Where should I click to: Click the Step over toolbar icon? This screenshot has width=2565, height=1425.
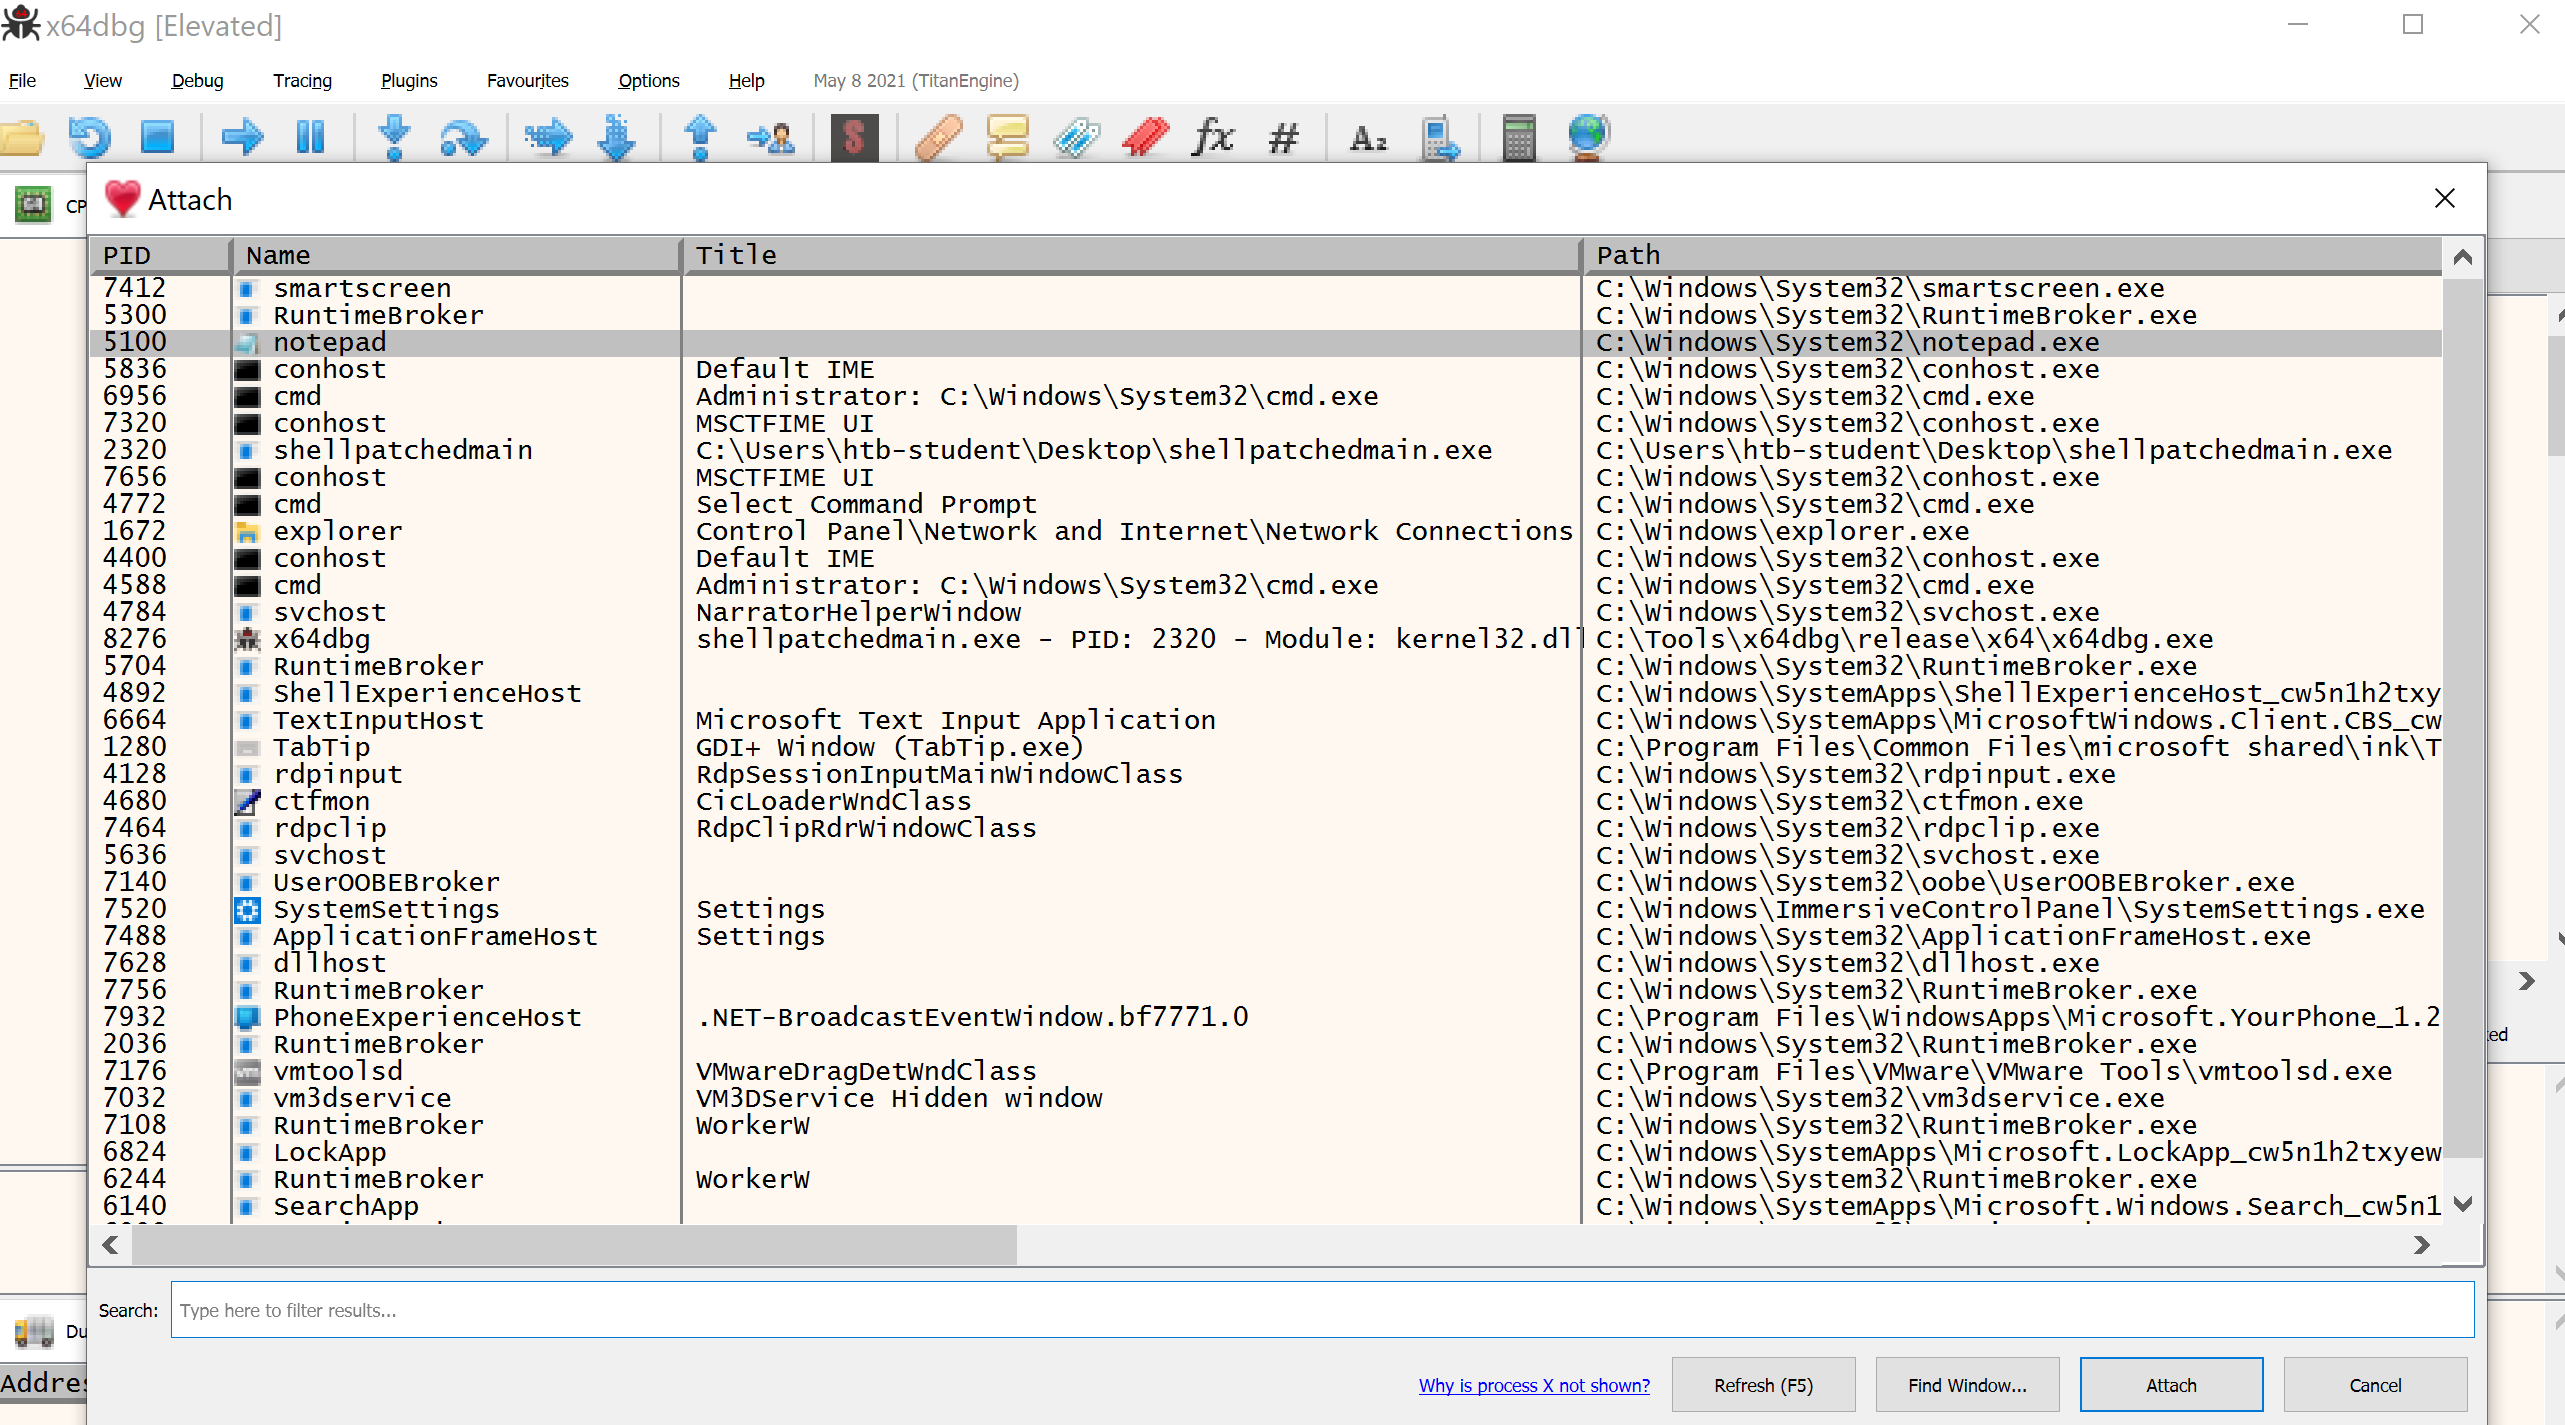click(463, 137)
